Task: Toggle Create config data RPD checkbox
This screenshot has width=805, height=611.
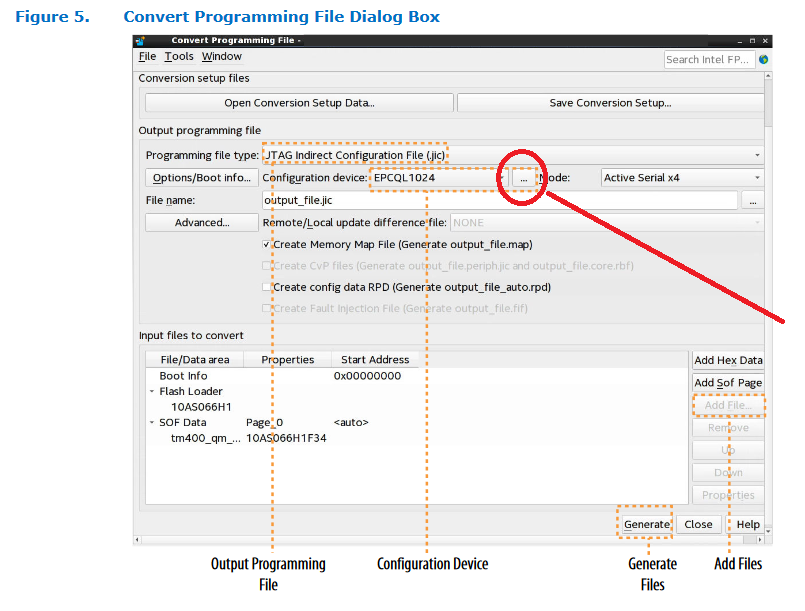Action: coord(266,287)
